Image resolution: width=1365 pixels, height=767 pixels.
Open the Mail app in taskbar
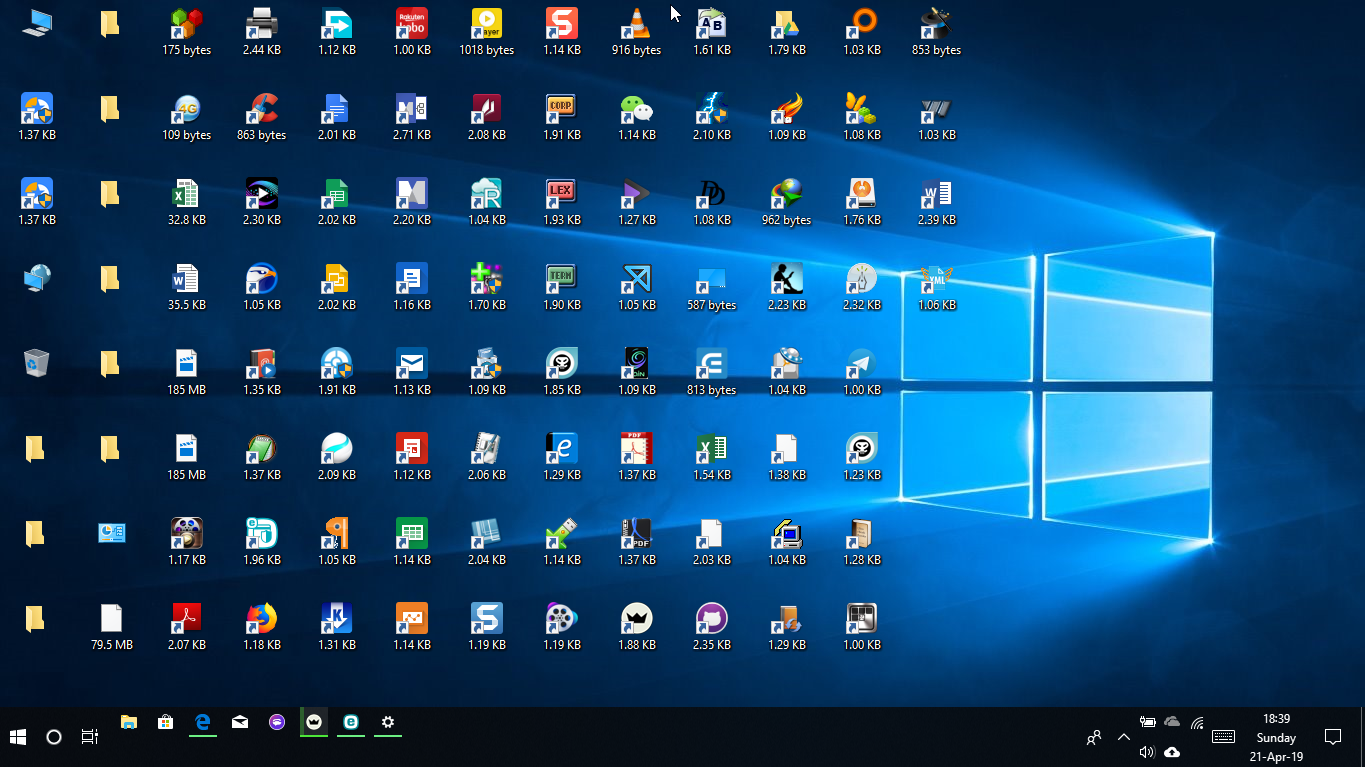[x=240, y=722]
